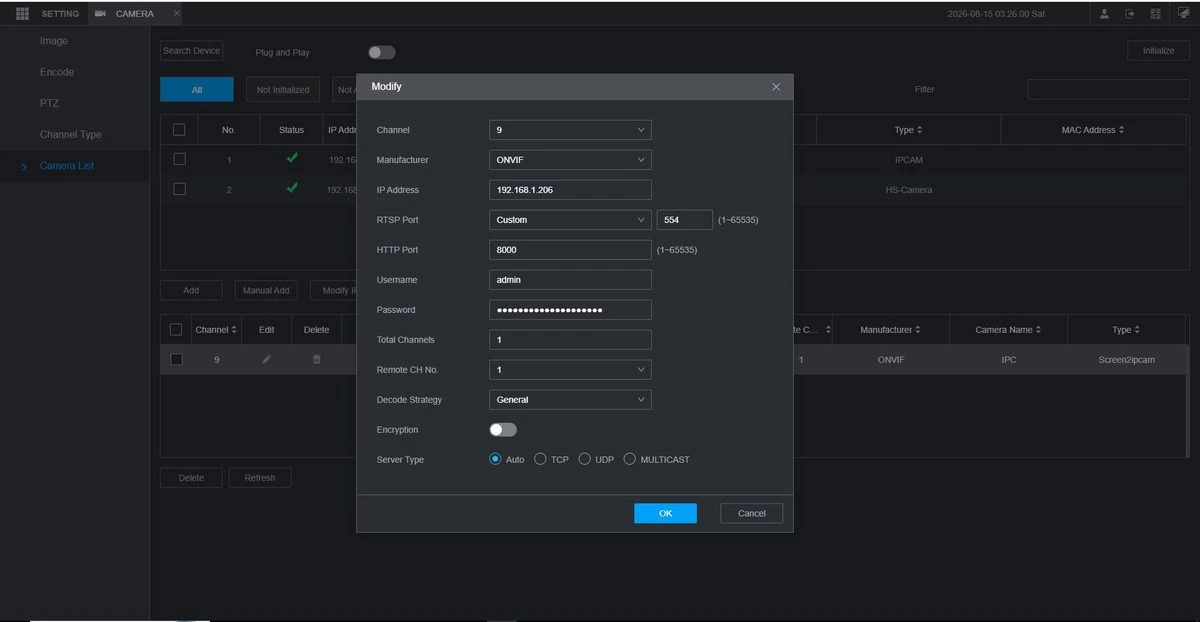This screenshot has width=1200, height=622.
Task: Click the Password field
Action: (x=570, y=310)
